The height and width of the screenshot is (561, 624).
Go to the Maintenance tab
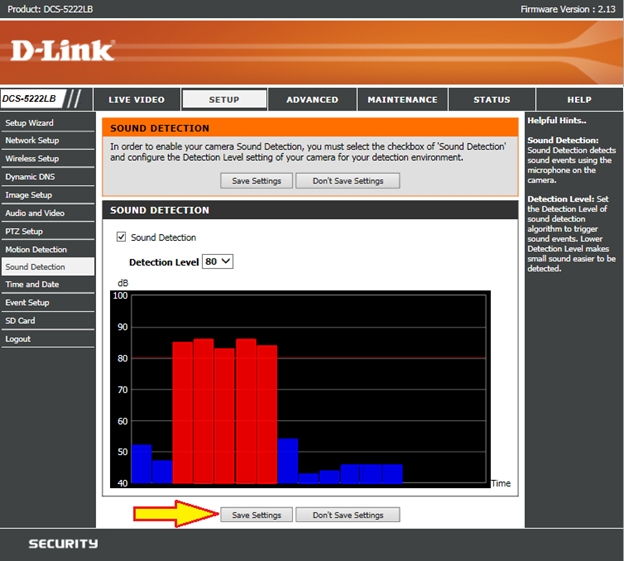point(402,99)
